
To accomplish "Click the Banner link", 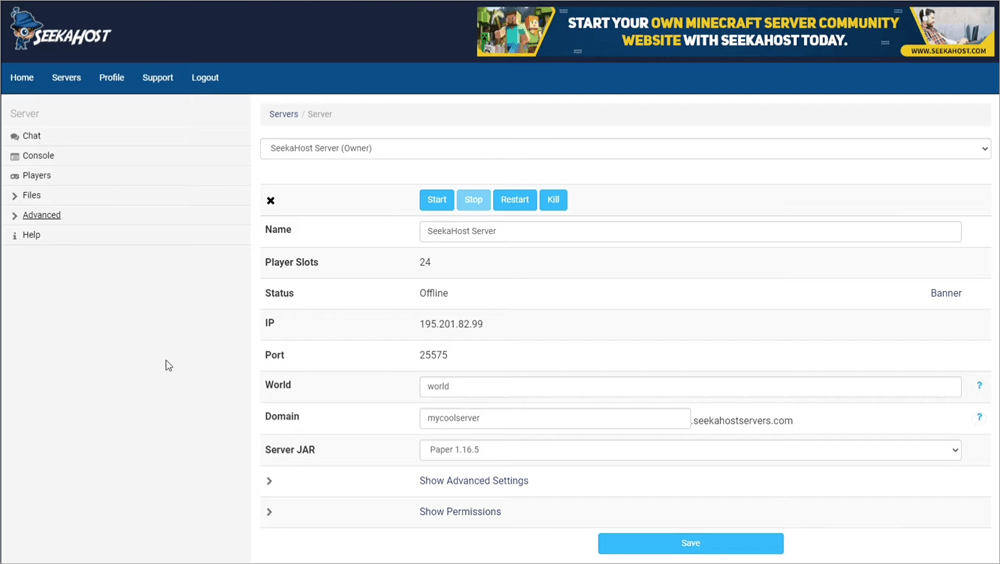I will (x=945, y=294).
